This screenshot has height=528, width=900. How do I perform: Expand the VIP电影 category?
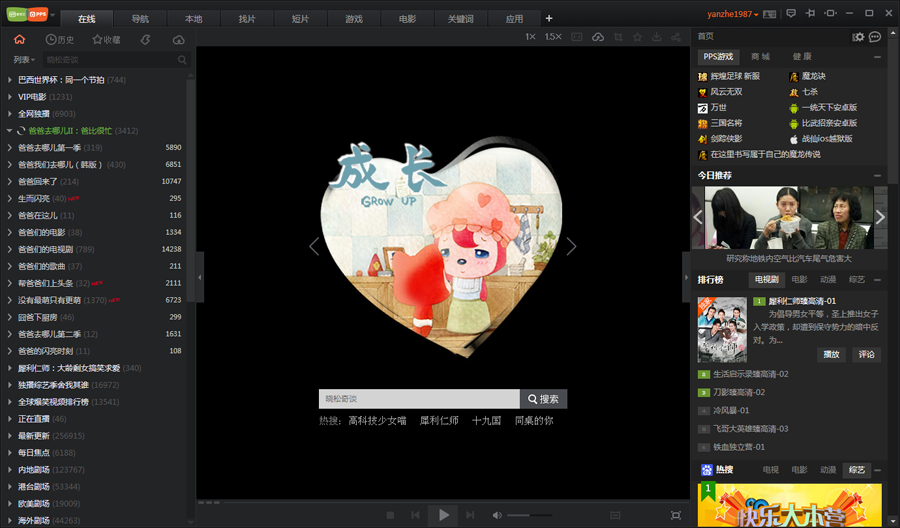tap(11, 97)
